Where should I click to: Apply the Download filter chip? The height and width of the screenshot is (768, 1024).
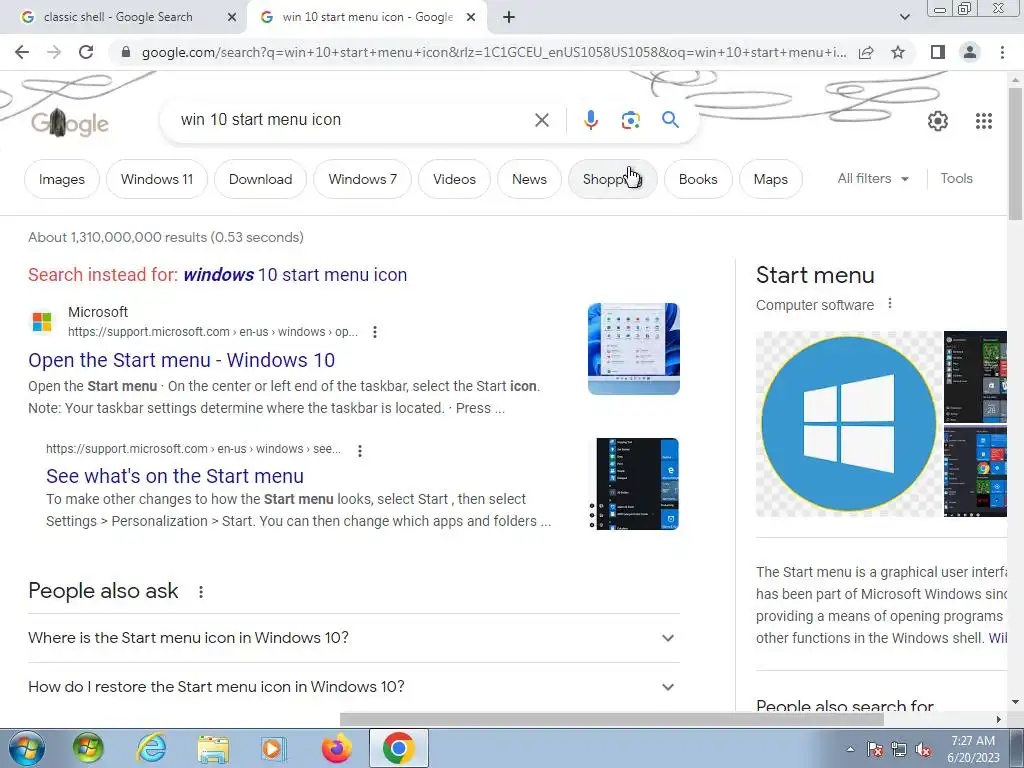point(260,179)
